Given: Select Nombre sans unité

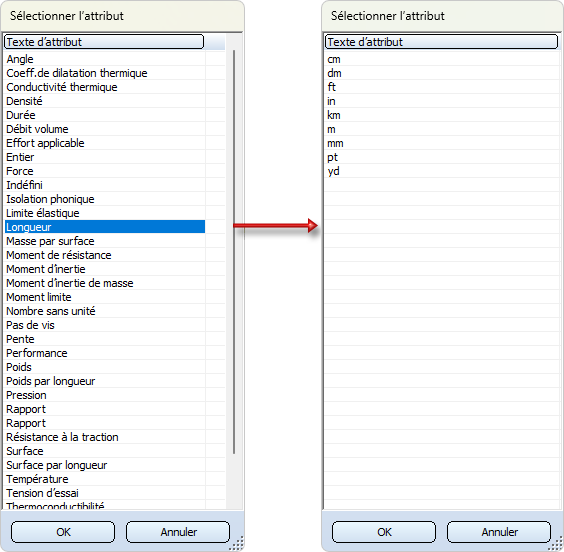Looking at the screenshot, I should pyautogui.click(x=105, y=311).
